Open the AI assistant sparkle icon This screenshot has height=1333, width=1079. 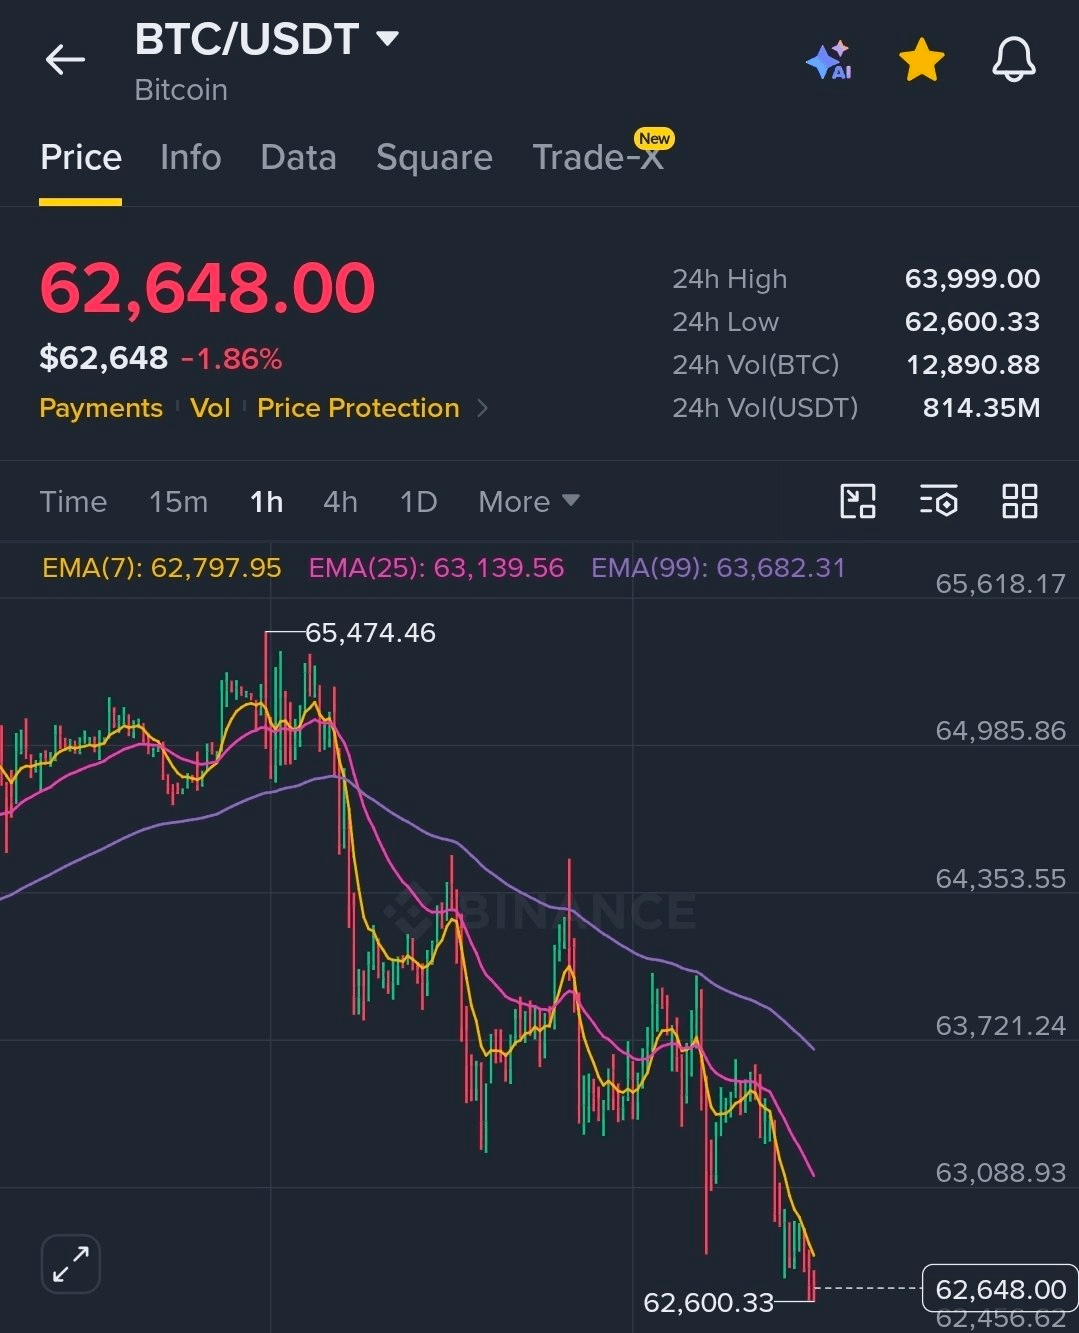(x=828, y=60)
